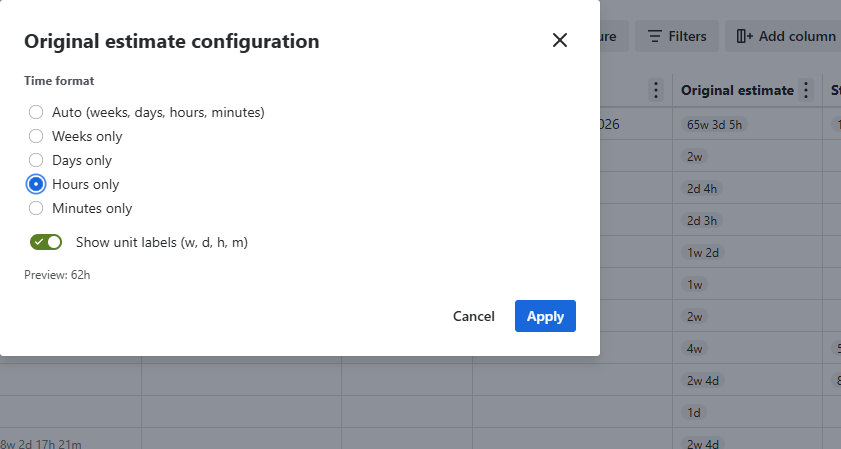The height and width of the screenshot is (449, 841).
Task: Select the 1w estimate value
Action: 695,285
